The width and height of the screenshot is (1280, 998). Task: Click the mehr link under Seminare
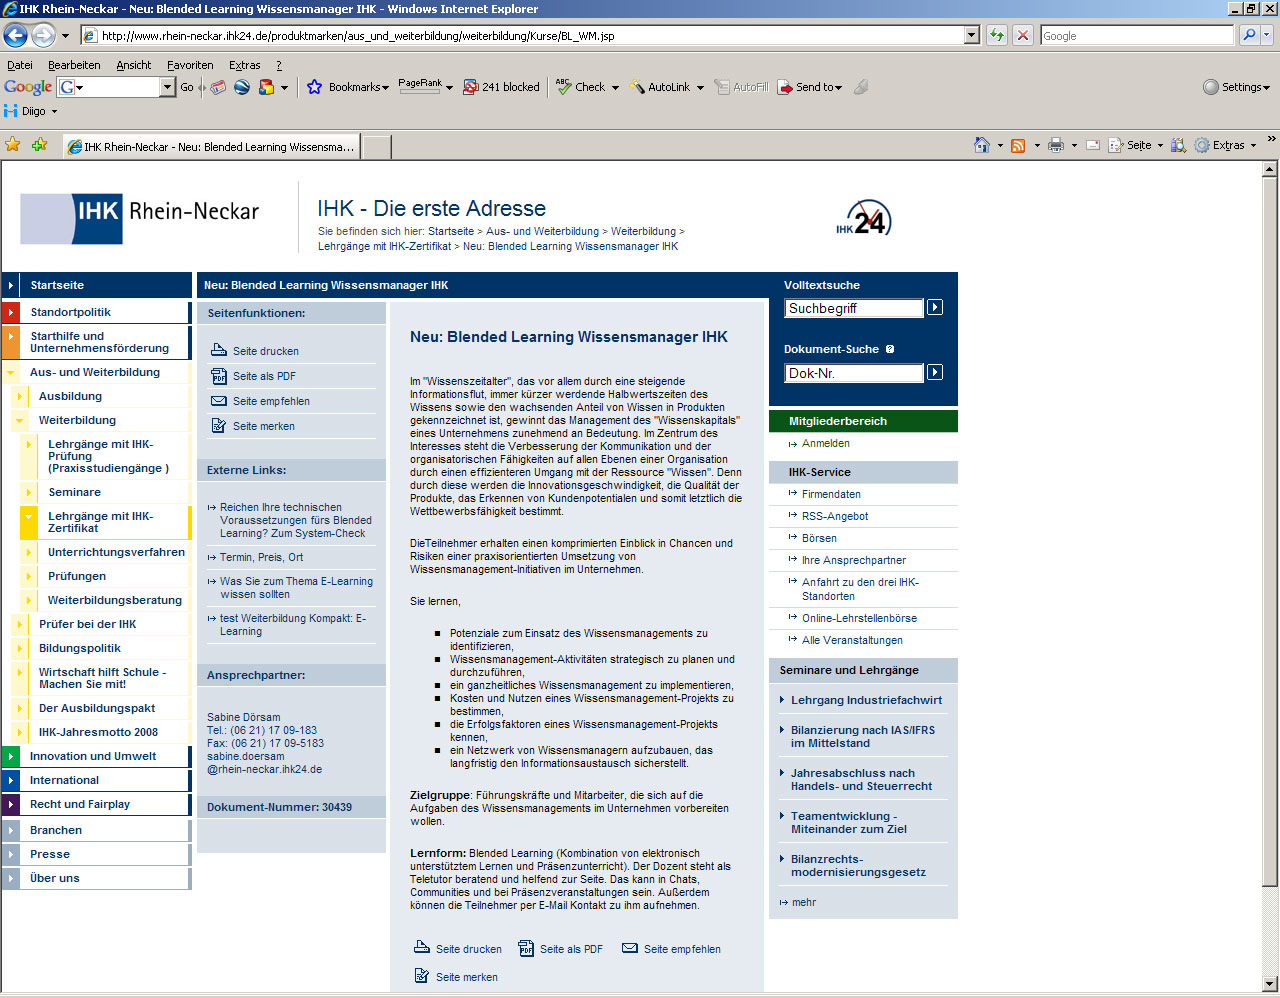coord(804,902)
